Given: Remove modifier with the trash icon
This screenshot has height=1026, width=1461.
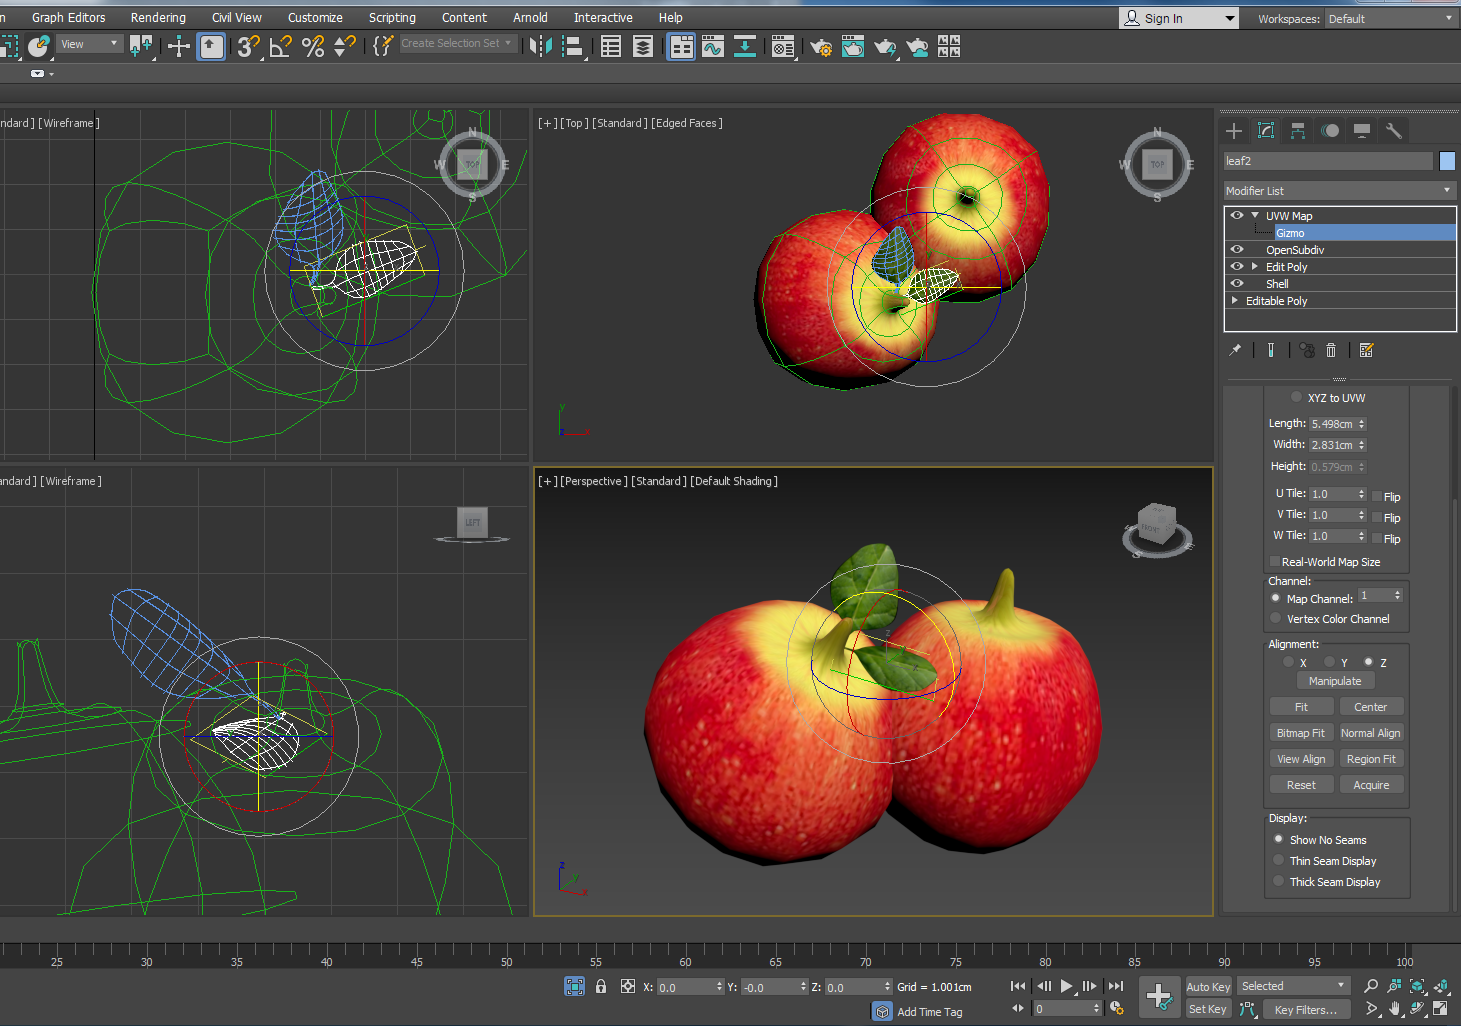Looking at the screenshot, I should pyautogui.click(x=1331, y=350).
